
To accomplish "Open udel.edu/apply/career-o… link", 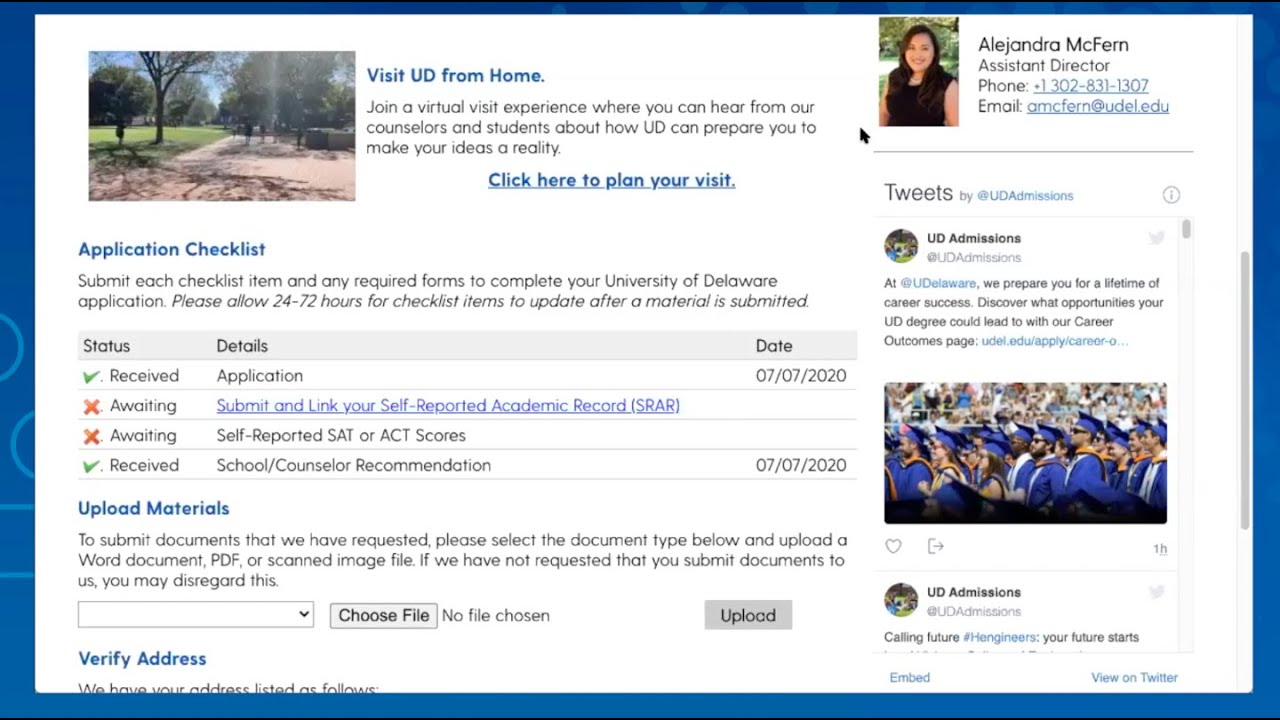I will pos(1055,341).
